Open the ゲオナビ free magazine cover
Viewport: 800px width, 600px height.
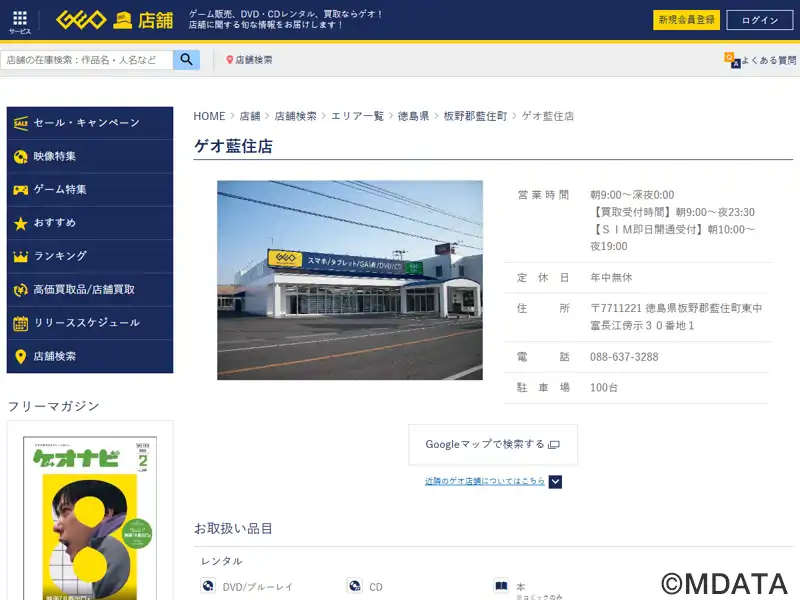pyautogui.click(x=90, y=518)
